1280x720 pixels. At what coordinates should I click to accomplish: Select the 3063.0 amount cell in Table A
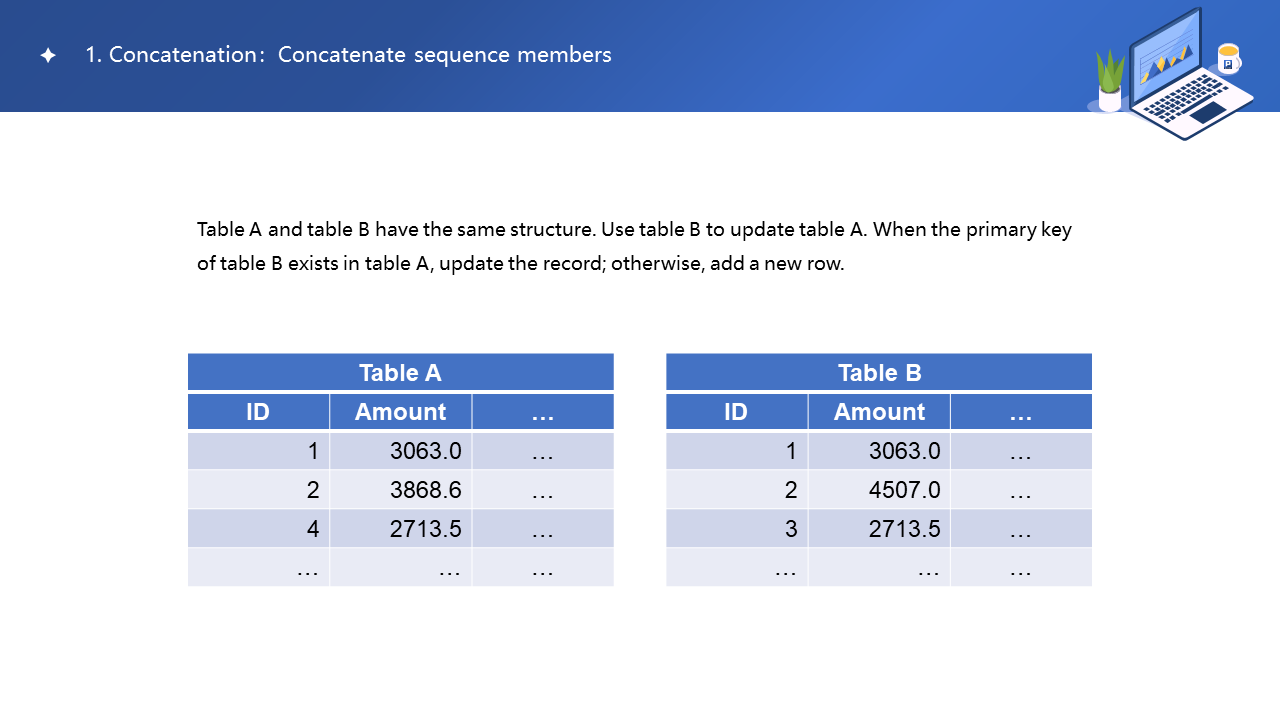[x=400, y=451]
